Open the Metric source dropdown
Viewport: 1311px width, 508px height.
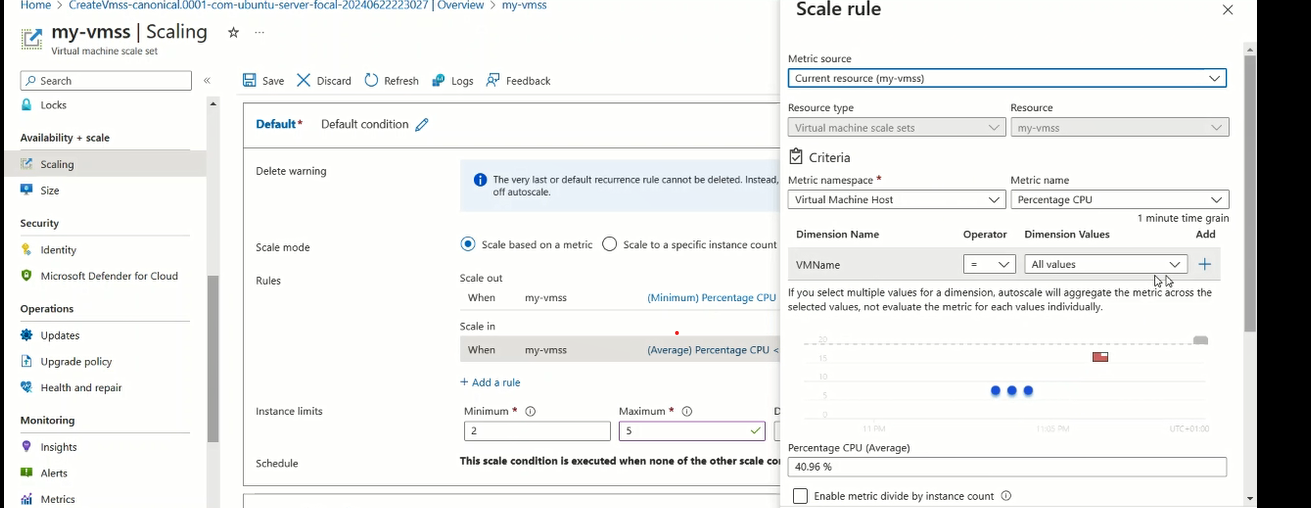pyautogui.click(x=1007, y=78)
